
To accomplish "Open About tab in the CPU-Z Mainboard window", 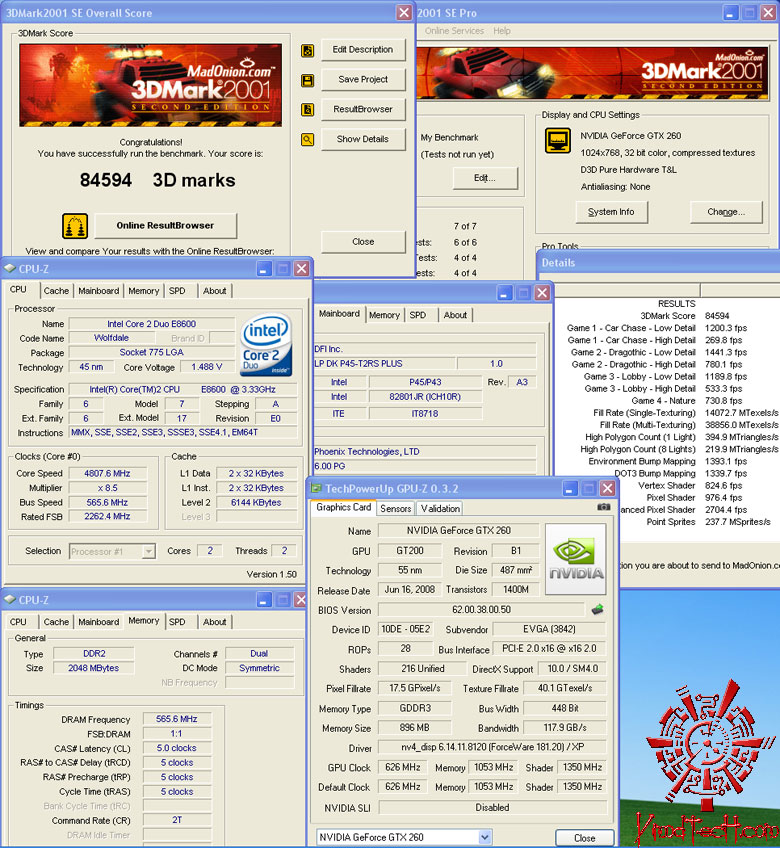I will point(455,315).
